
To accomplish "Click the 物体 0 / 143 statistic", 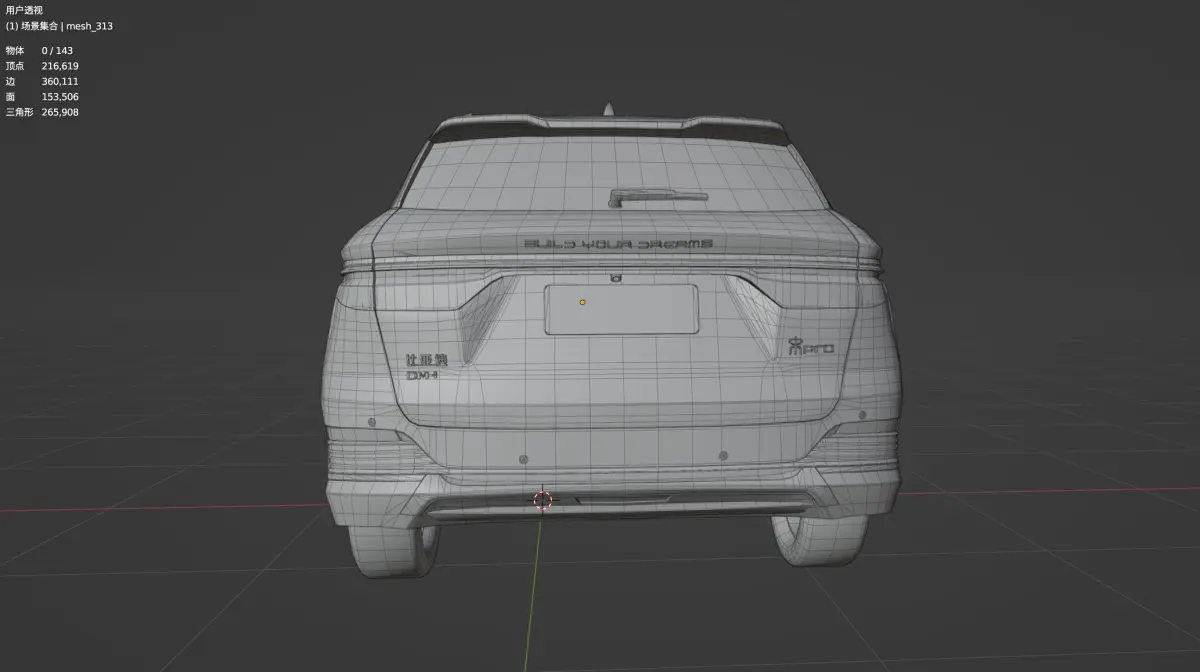I will click(39, 50).
